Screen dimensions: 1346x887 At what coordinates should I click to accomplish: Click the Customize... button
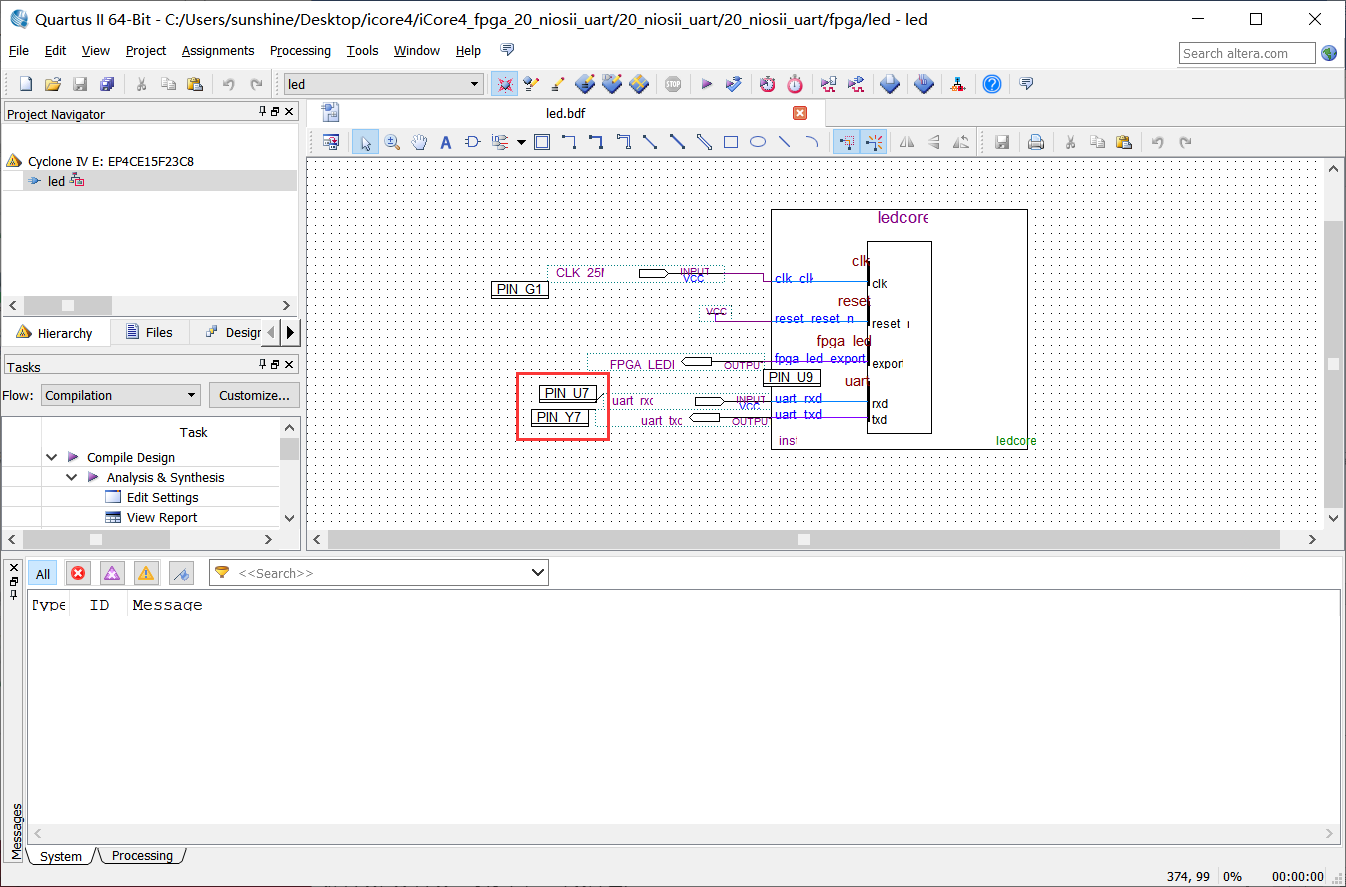click(254, 395)
